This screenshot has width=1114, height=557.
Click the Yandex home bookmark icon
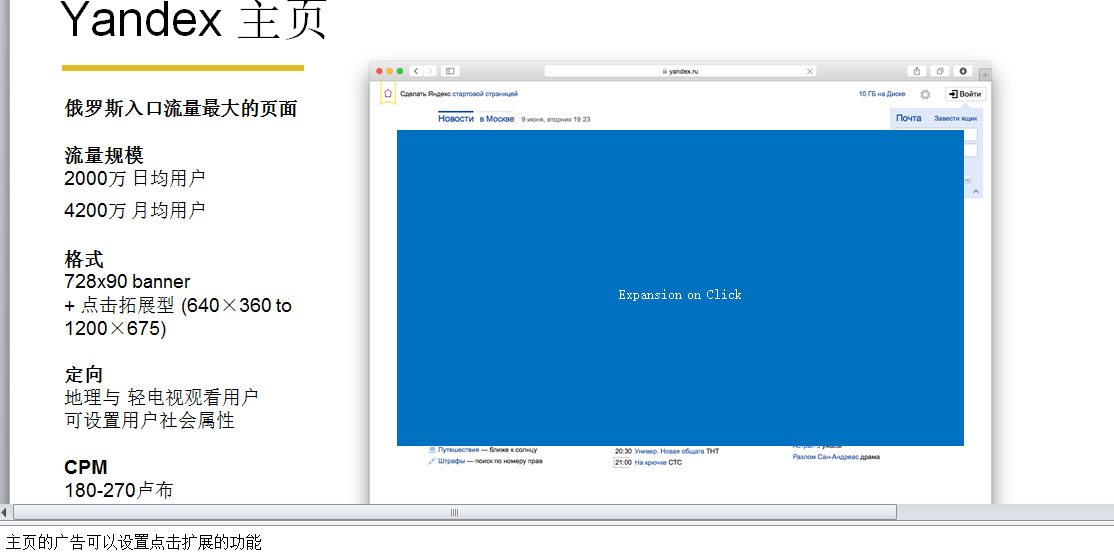coord(388,94)
